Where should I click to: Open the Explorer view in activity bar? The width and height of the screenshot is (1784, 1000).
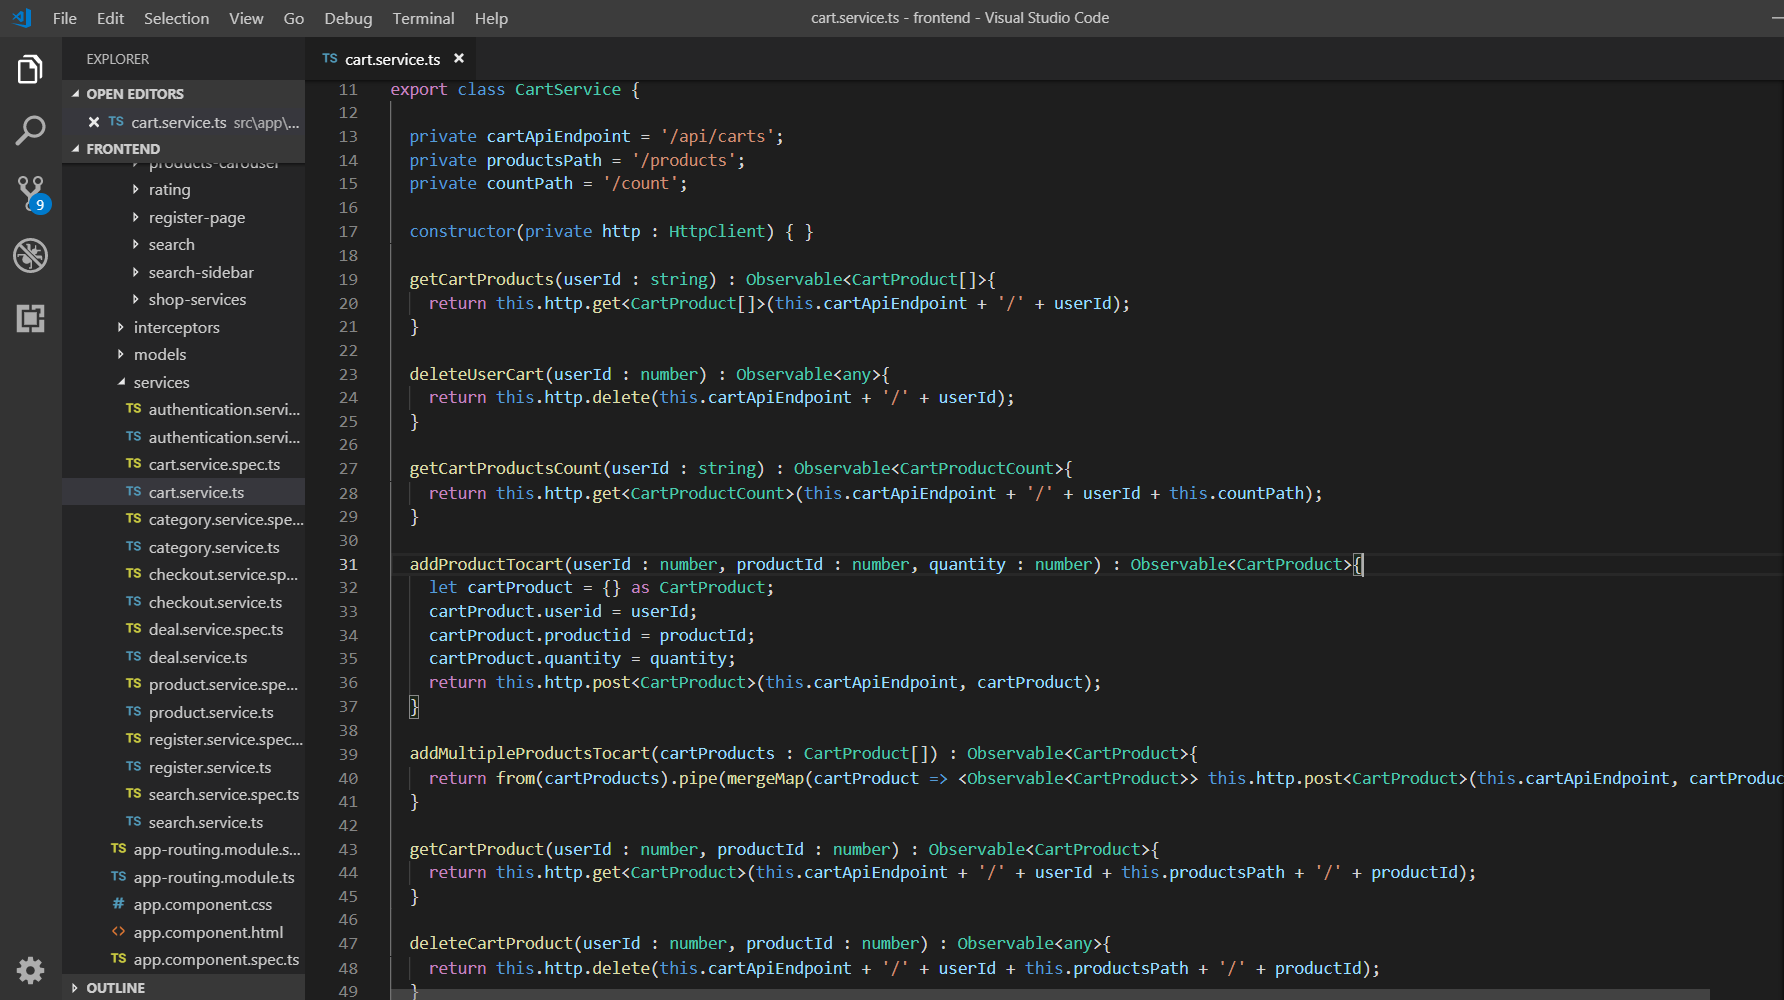pyautogui.click(x=30, y=70)
